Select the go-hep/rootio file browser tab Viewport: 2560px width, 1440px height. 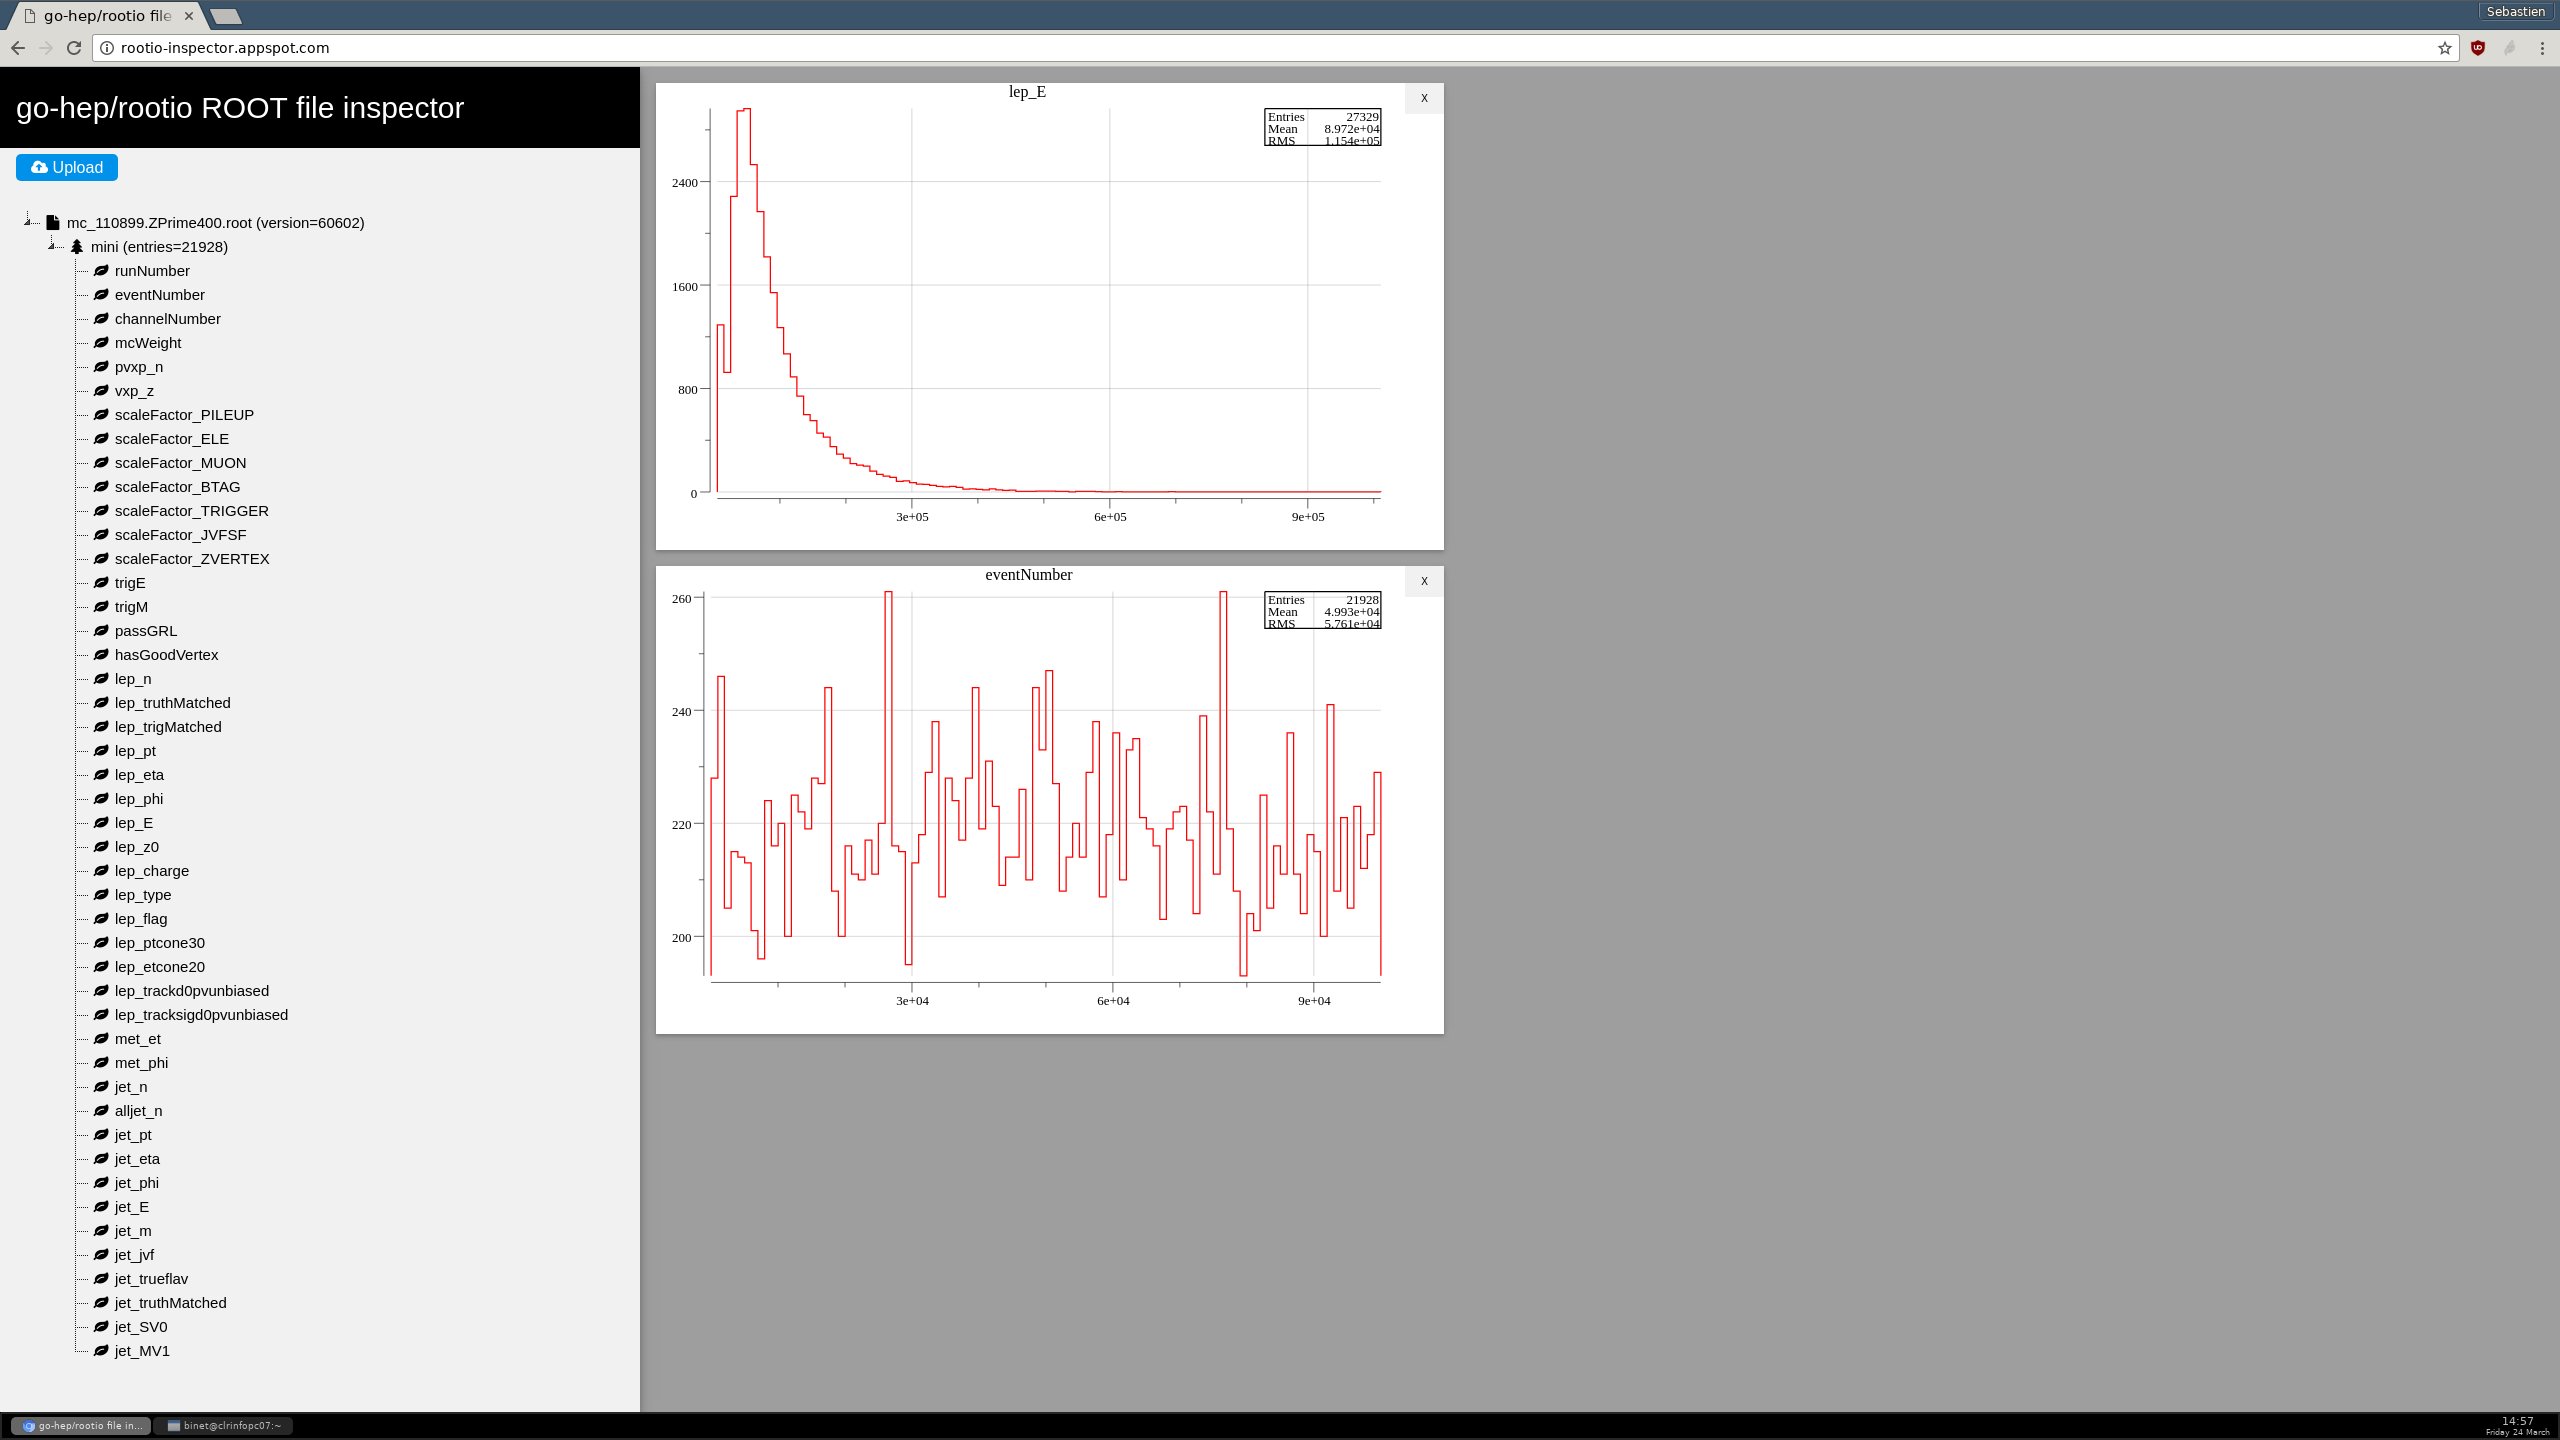pyautogui.click(x=106, y=16)
